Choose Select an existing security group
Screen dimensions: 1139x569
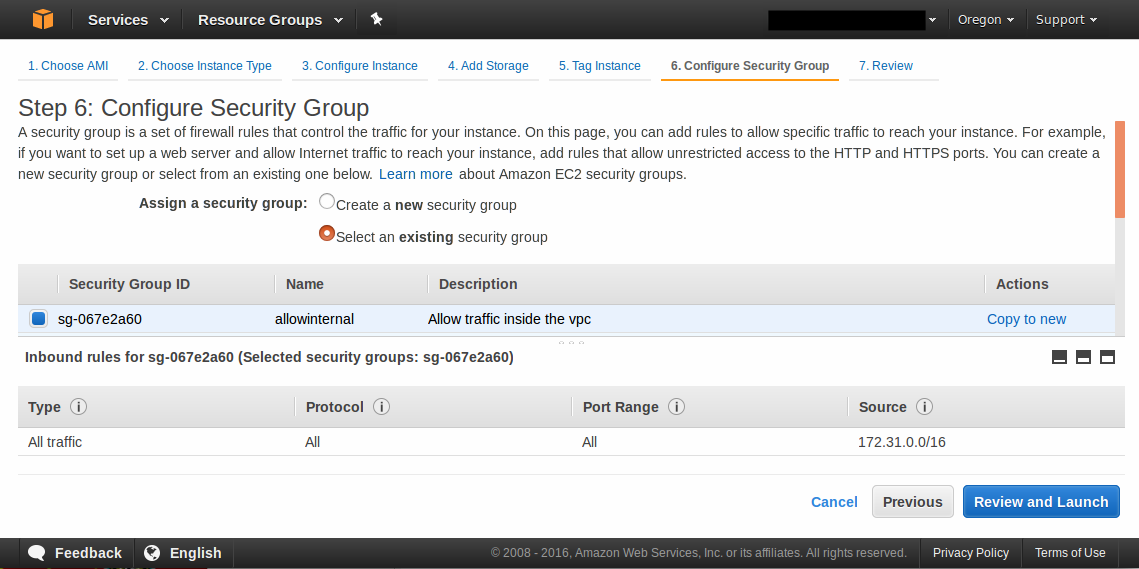[327, 233]
